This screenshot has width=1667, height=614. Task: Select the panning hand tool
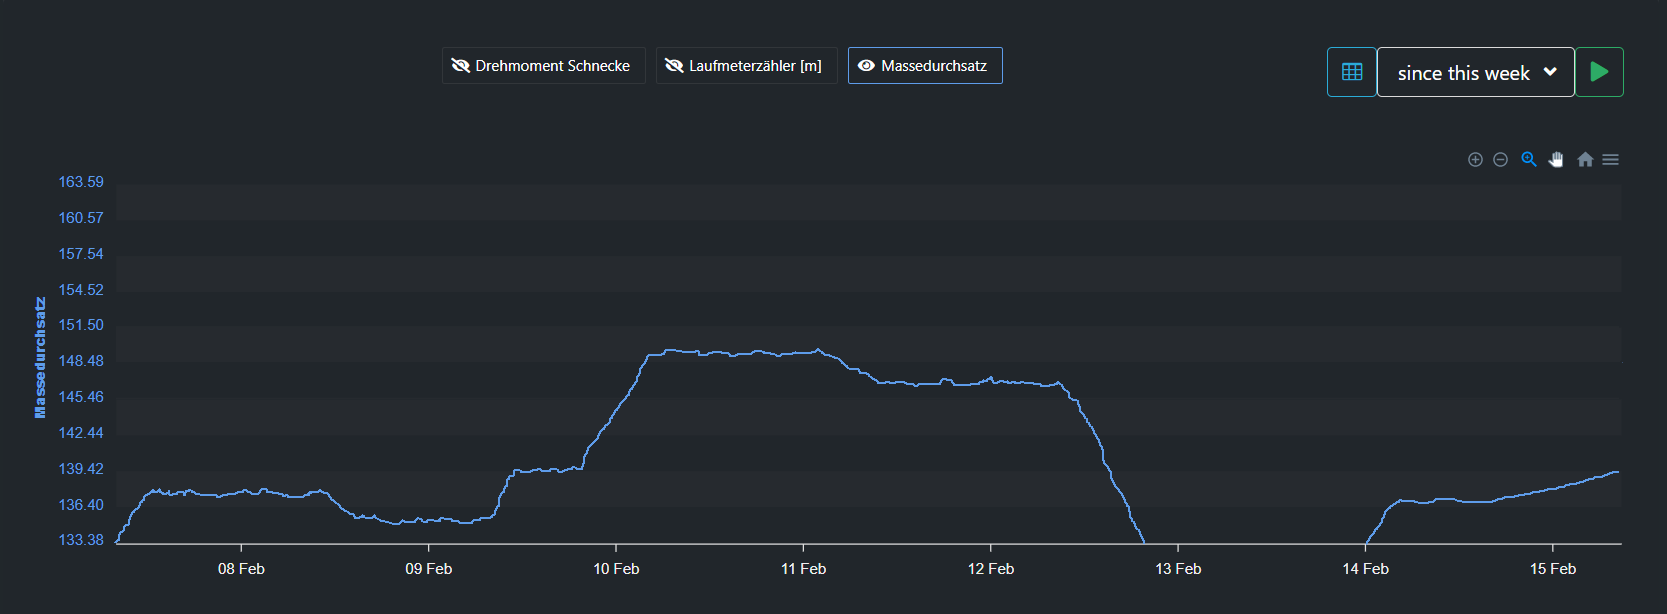coord(1556,160)
